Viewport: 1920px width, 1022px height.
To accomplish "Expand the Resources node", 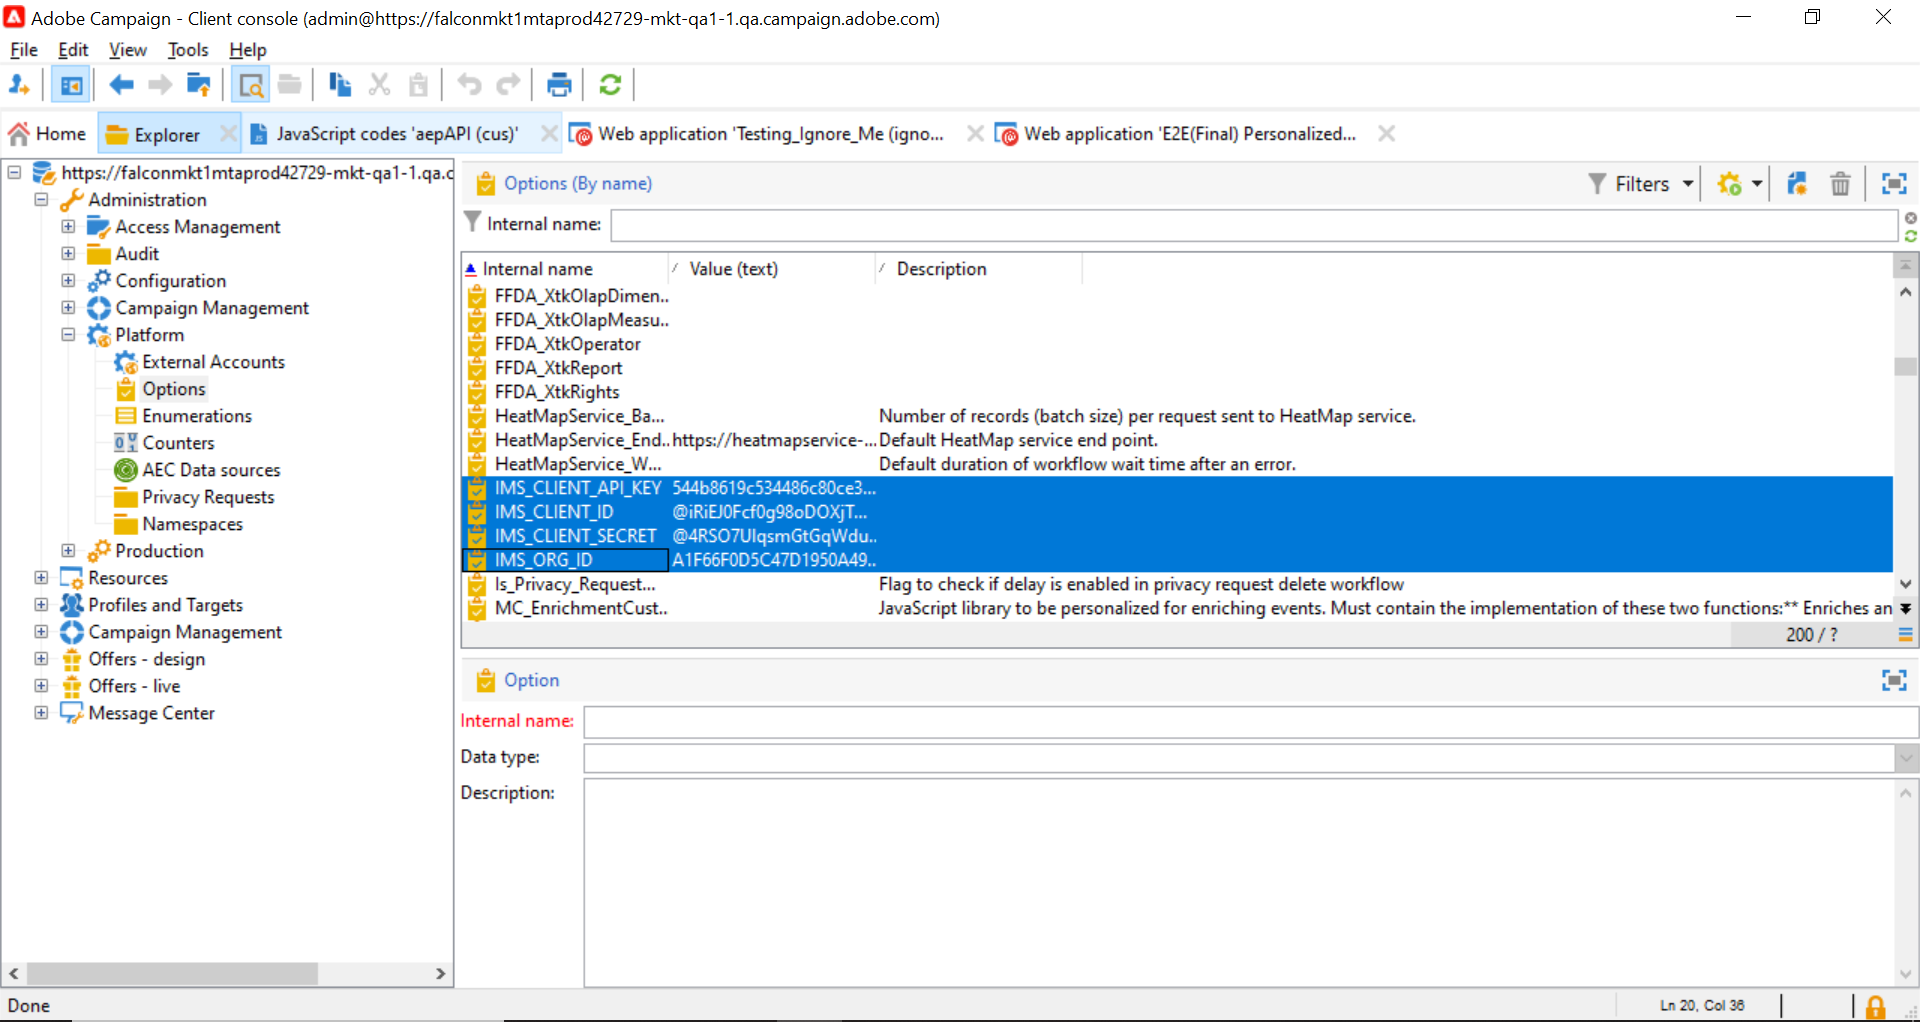I will (x=41, y=578).
